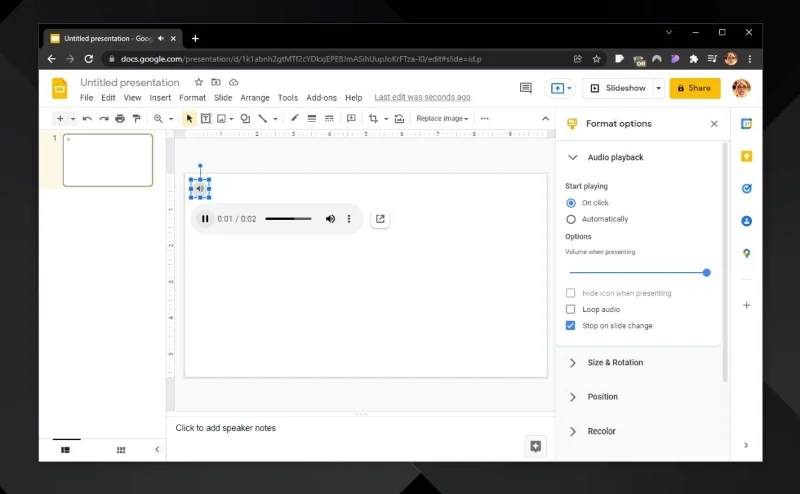Click the crop image tool
Image resolution: width=800 pixels, height=494 pixels.
(x=373, y=118)
